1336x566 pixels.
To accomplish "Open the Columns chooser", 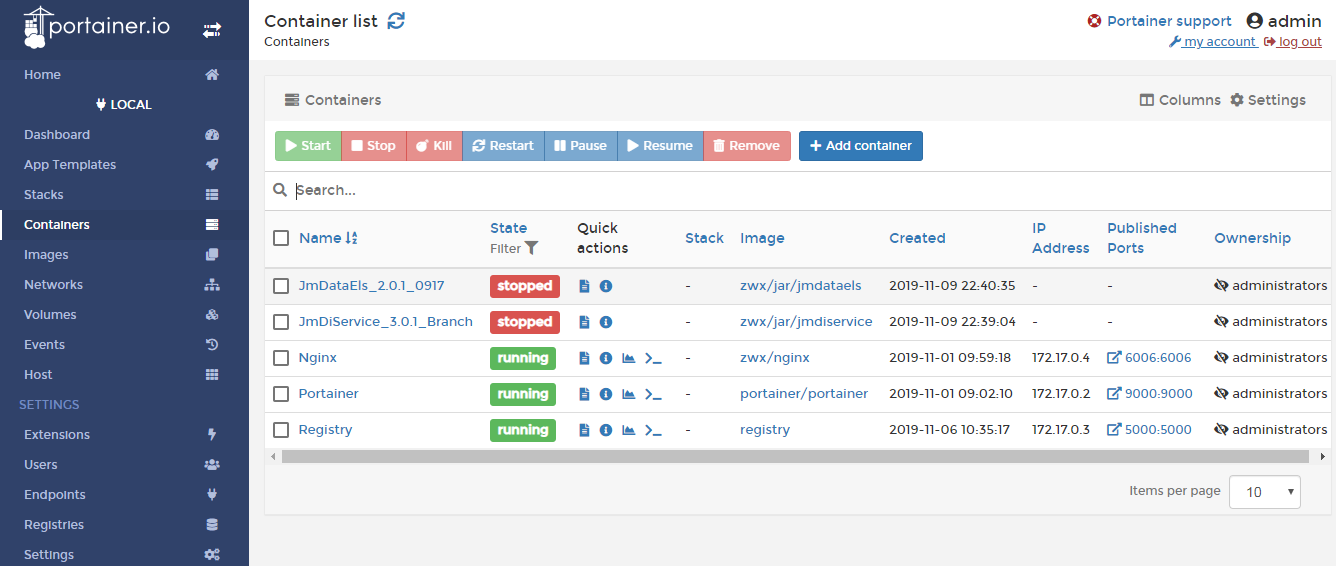I will click(1180, 100).
